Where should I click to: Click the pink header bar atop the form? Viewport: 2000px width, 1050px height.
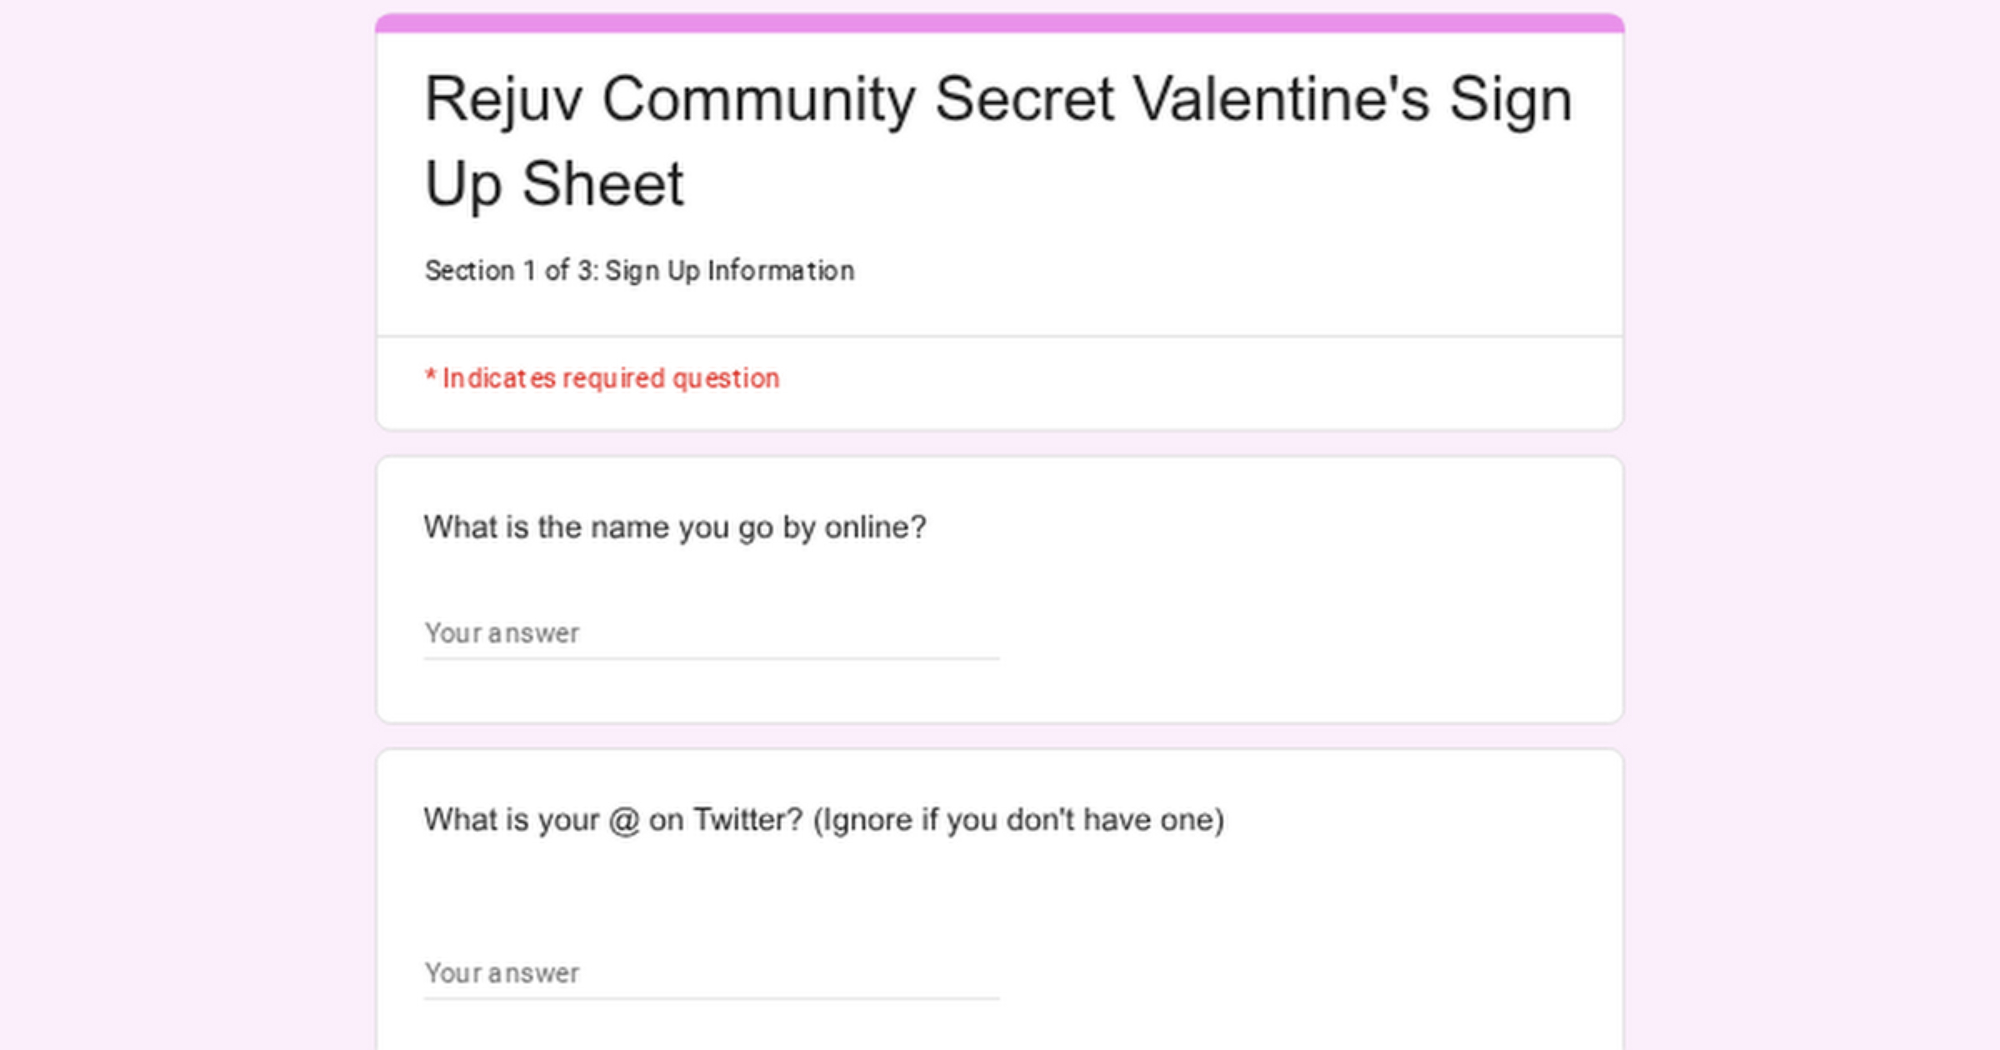click(998, 23)
